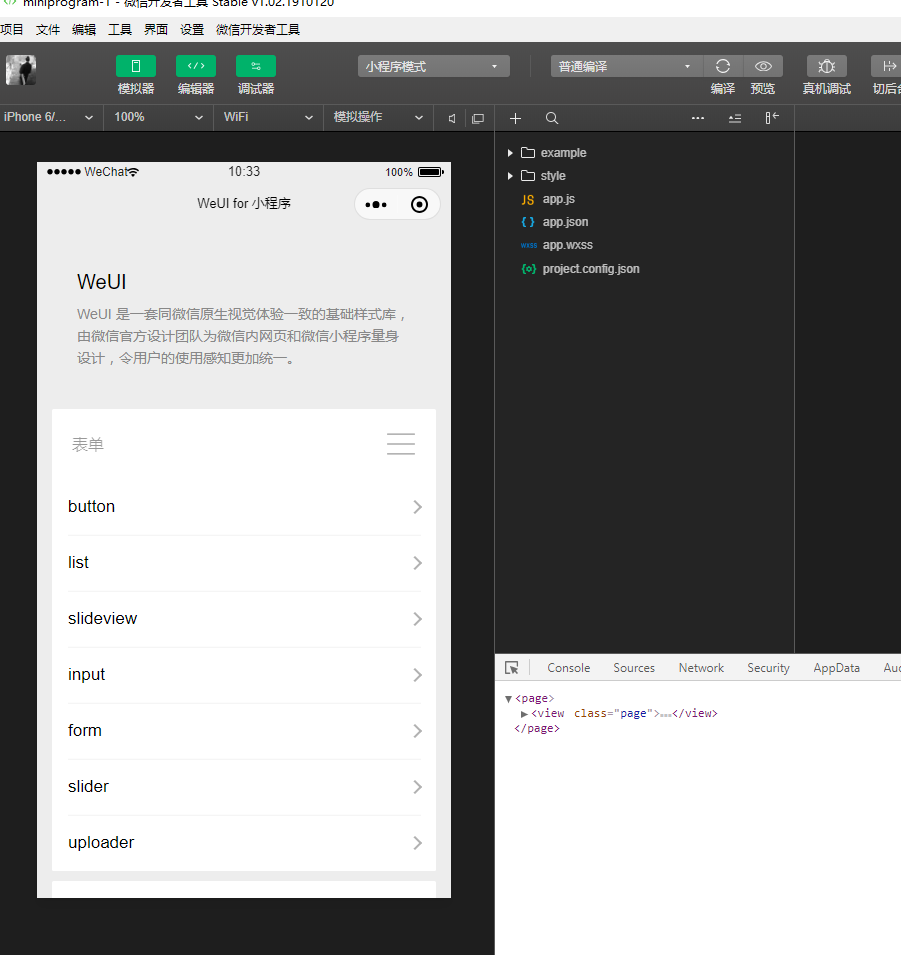Click the file search magnifier icon
This screenshot has width=901, height=955.
(x=552, y=118)
